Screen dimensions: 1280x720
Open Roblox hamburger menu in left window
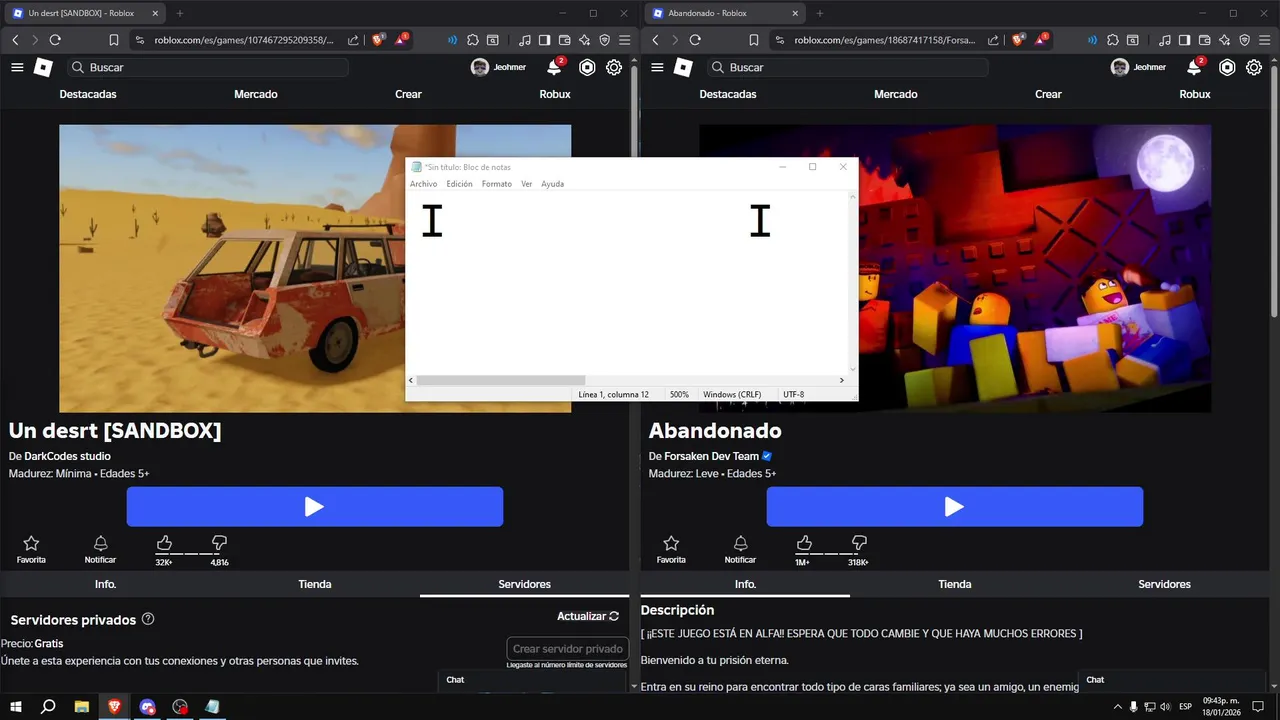click(x=17, y=67)
